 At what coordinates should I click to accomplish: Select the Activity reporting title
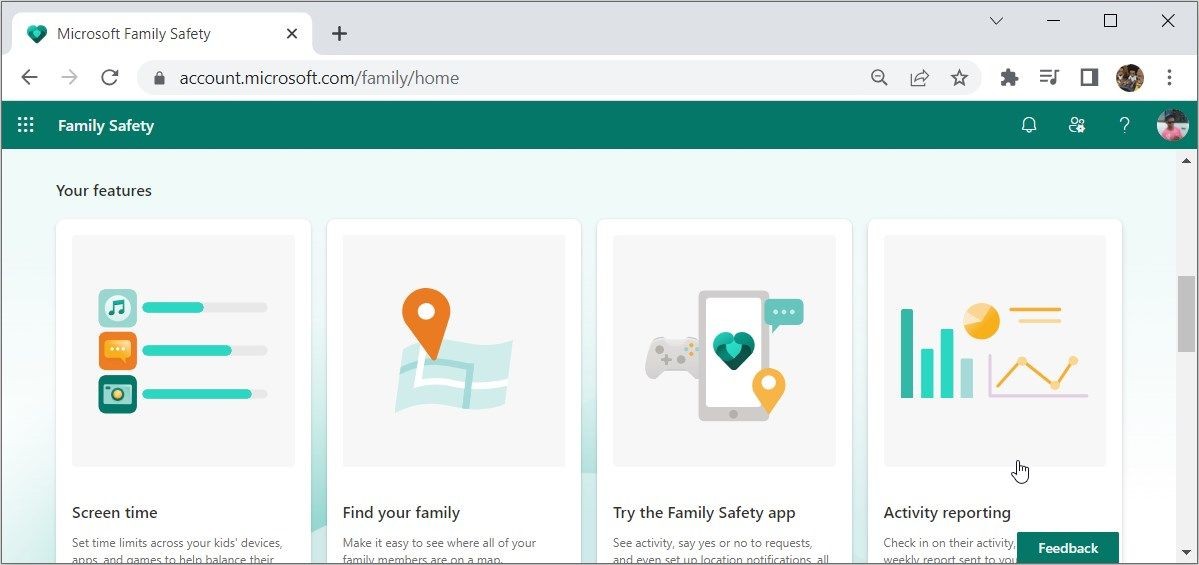[x=947, y=512]
